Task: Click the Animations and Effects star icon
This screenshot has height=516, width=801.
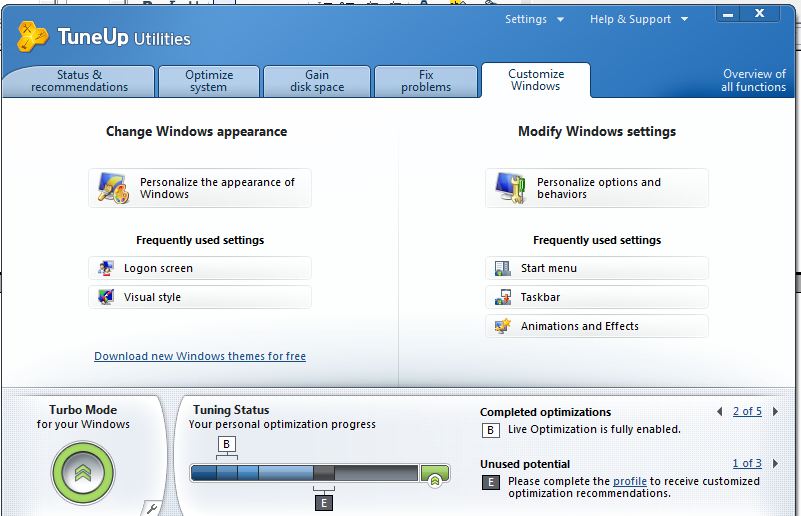Action: (504, 326)
